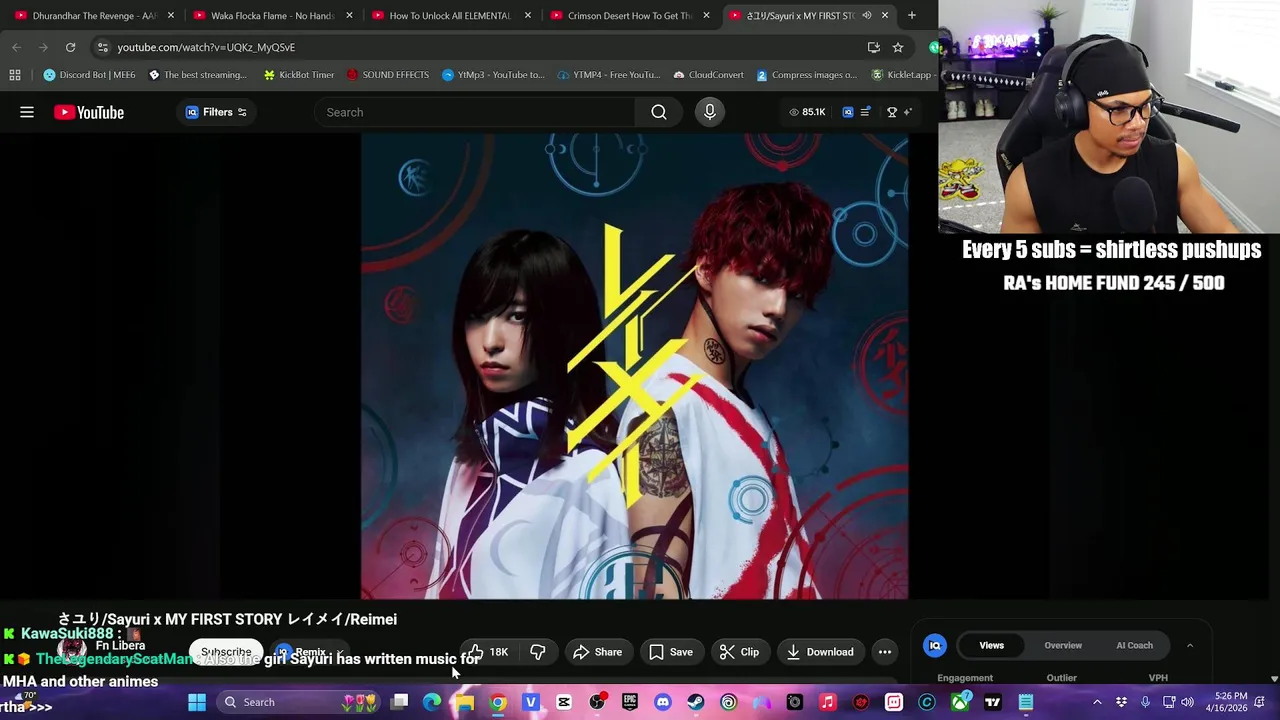Switch to the Overview tab in vidIQ

1063,645
